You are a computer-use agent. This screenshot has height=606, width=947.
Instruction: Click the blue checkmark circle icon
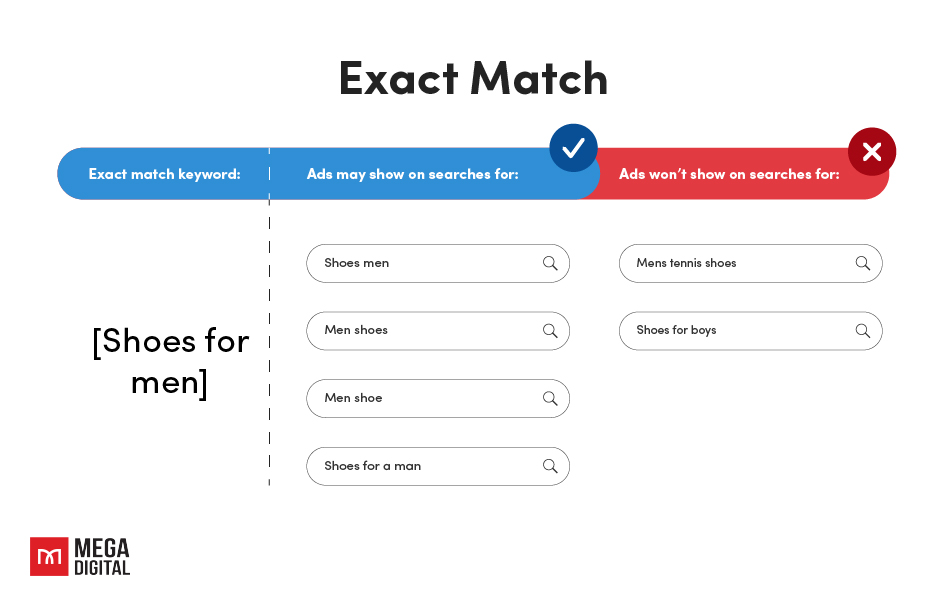[x=573, y=148]
